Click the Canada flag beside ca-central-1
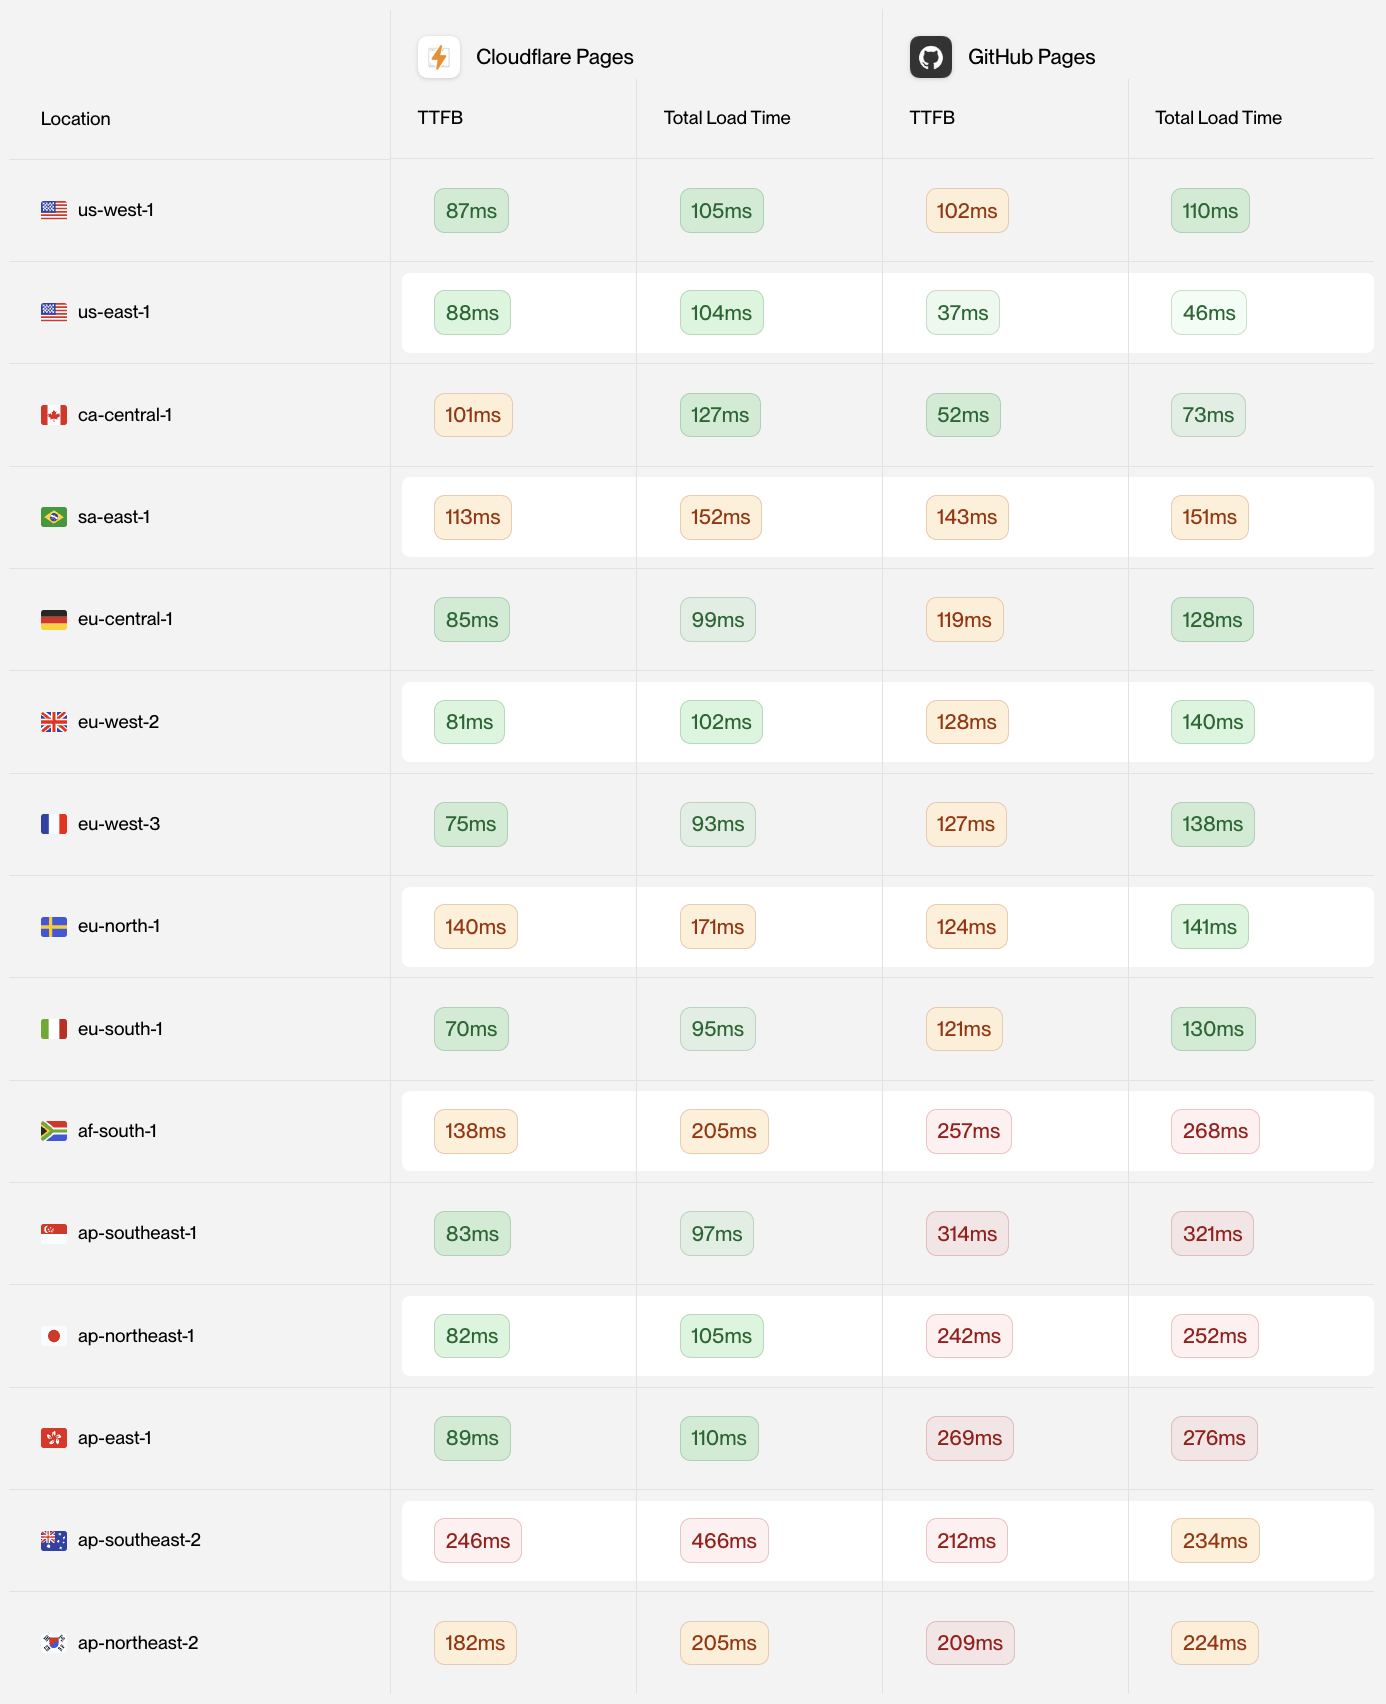Viewport: 1386px width, 1704px height. pyautogui.click(x=54, y=415)
